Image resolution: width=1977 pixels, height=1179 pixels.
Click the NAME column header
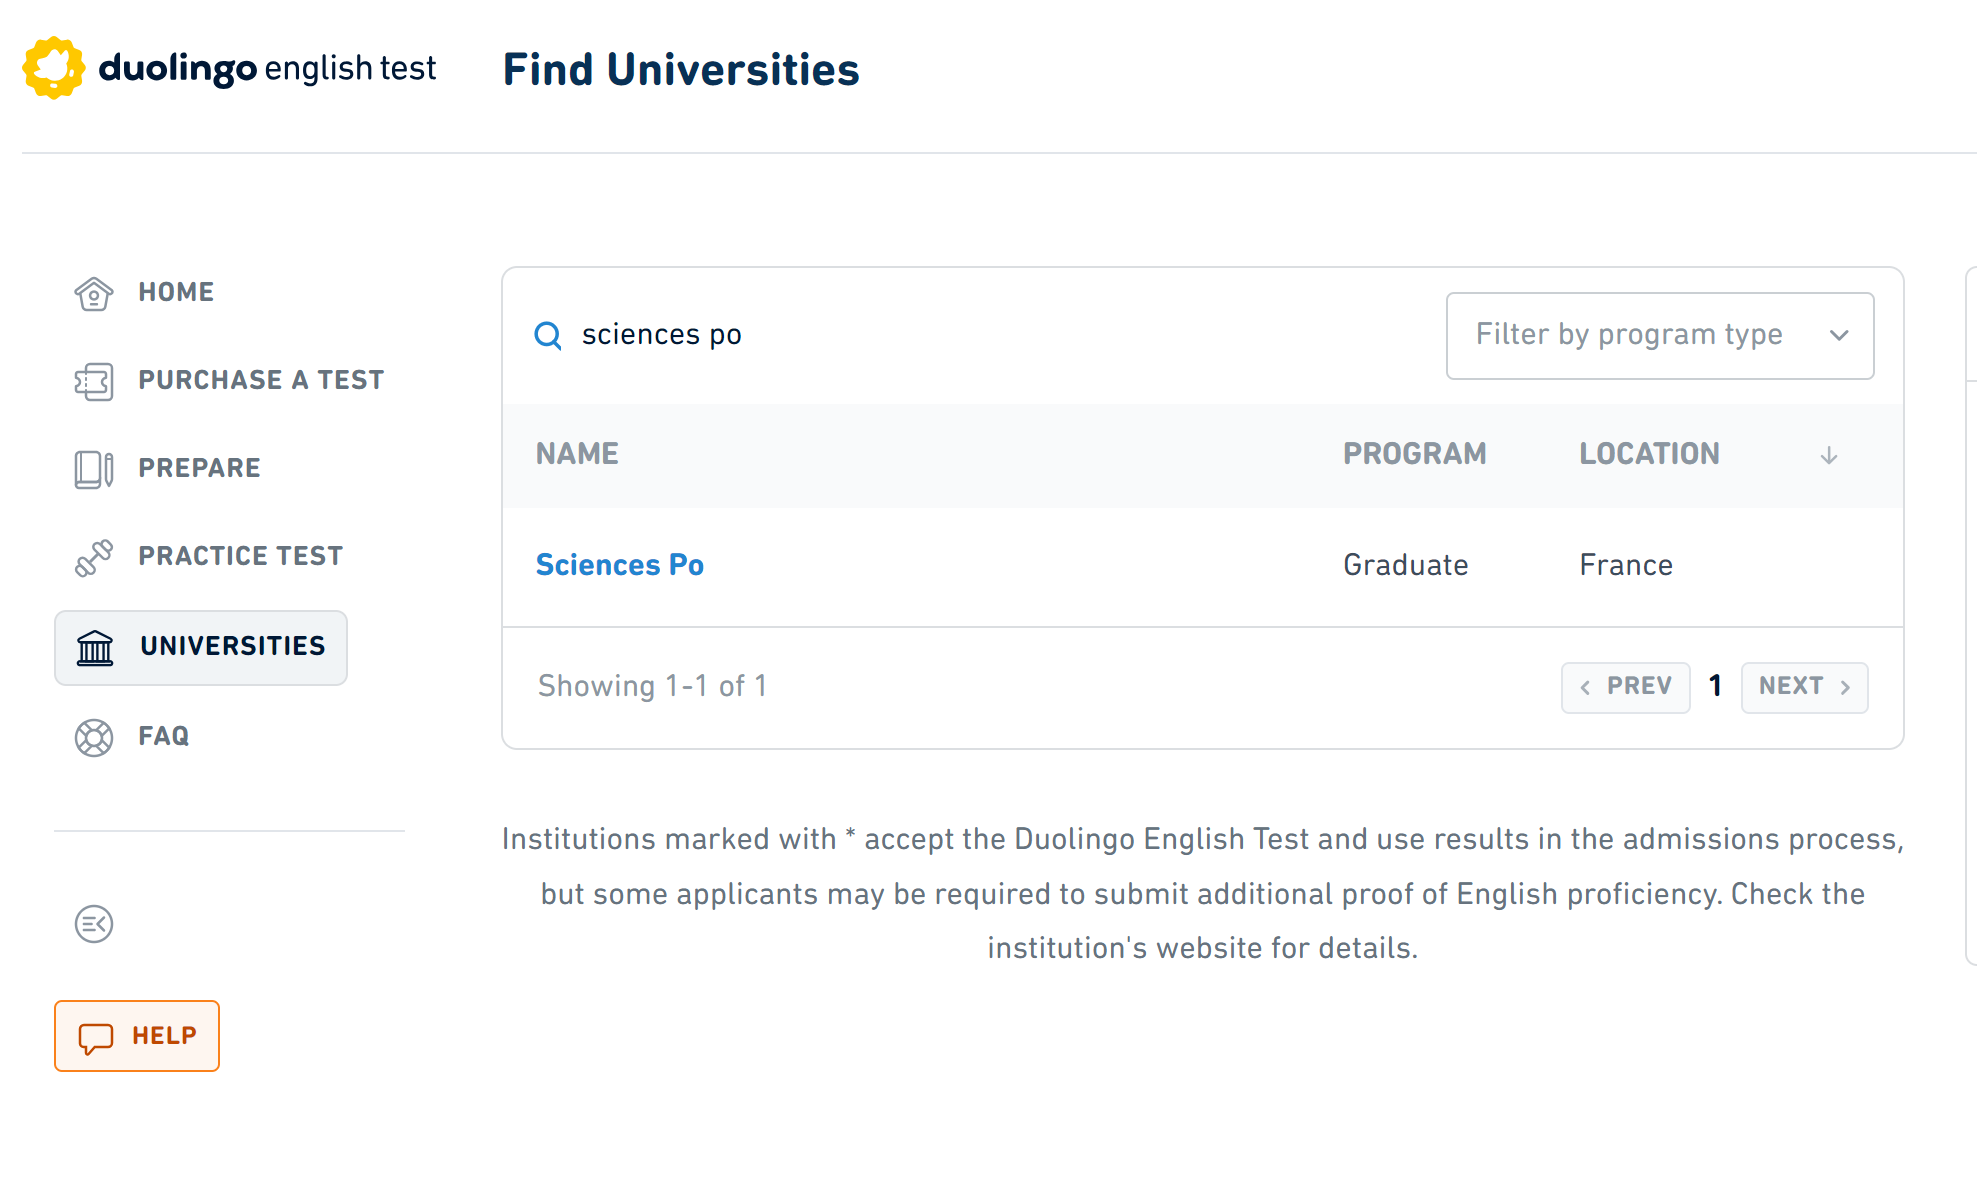(x=577, y=454)
